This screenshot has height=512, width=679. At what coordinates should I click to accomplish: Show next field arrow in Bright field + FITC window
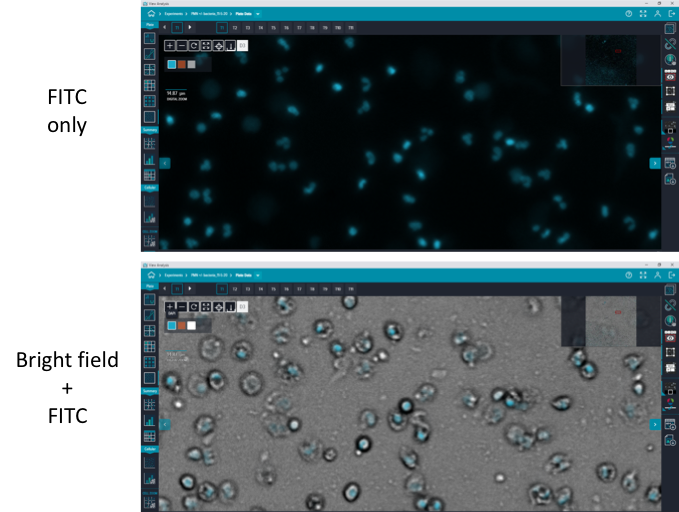coord(655,425)
